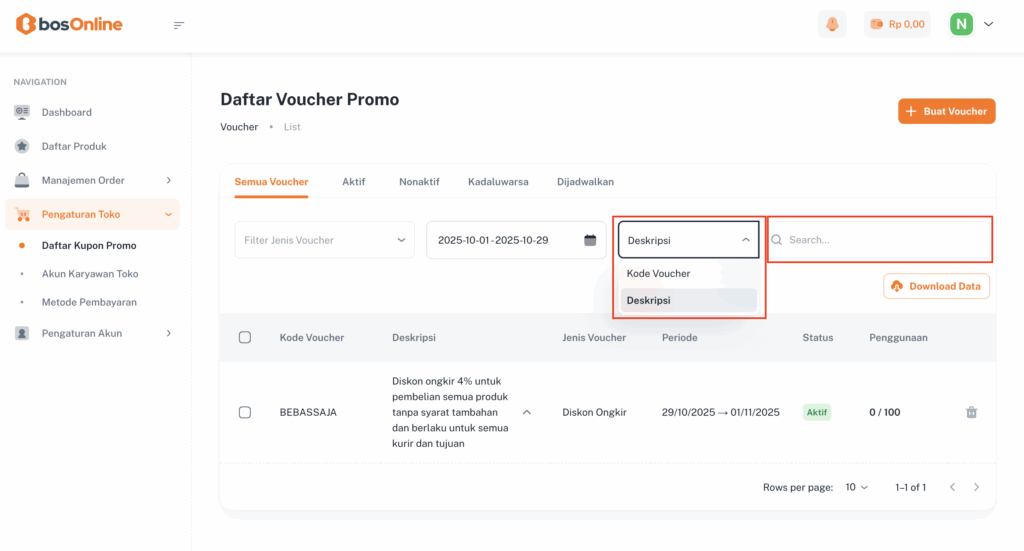The image size is (1024, 551).
Task: Change the rows per page dropdown
Action: (x=857, y=487)
